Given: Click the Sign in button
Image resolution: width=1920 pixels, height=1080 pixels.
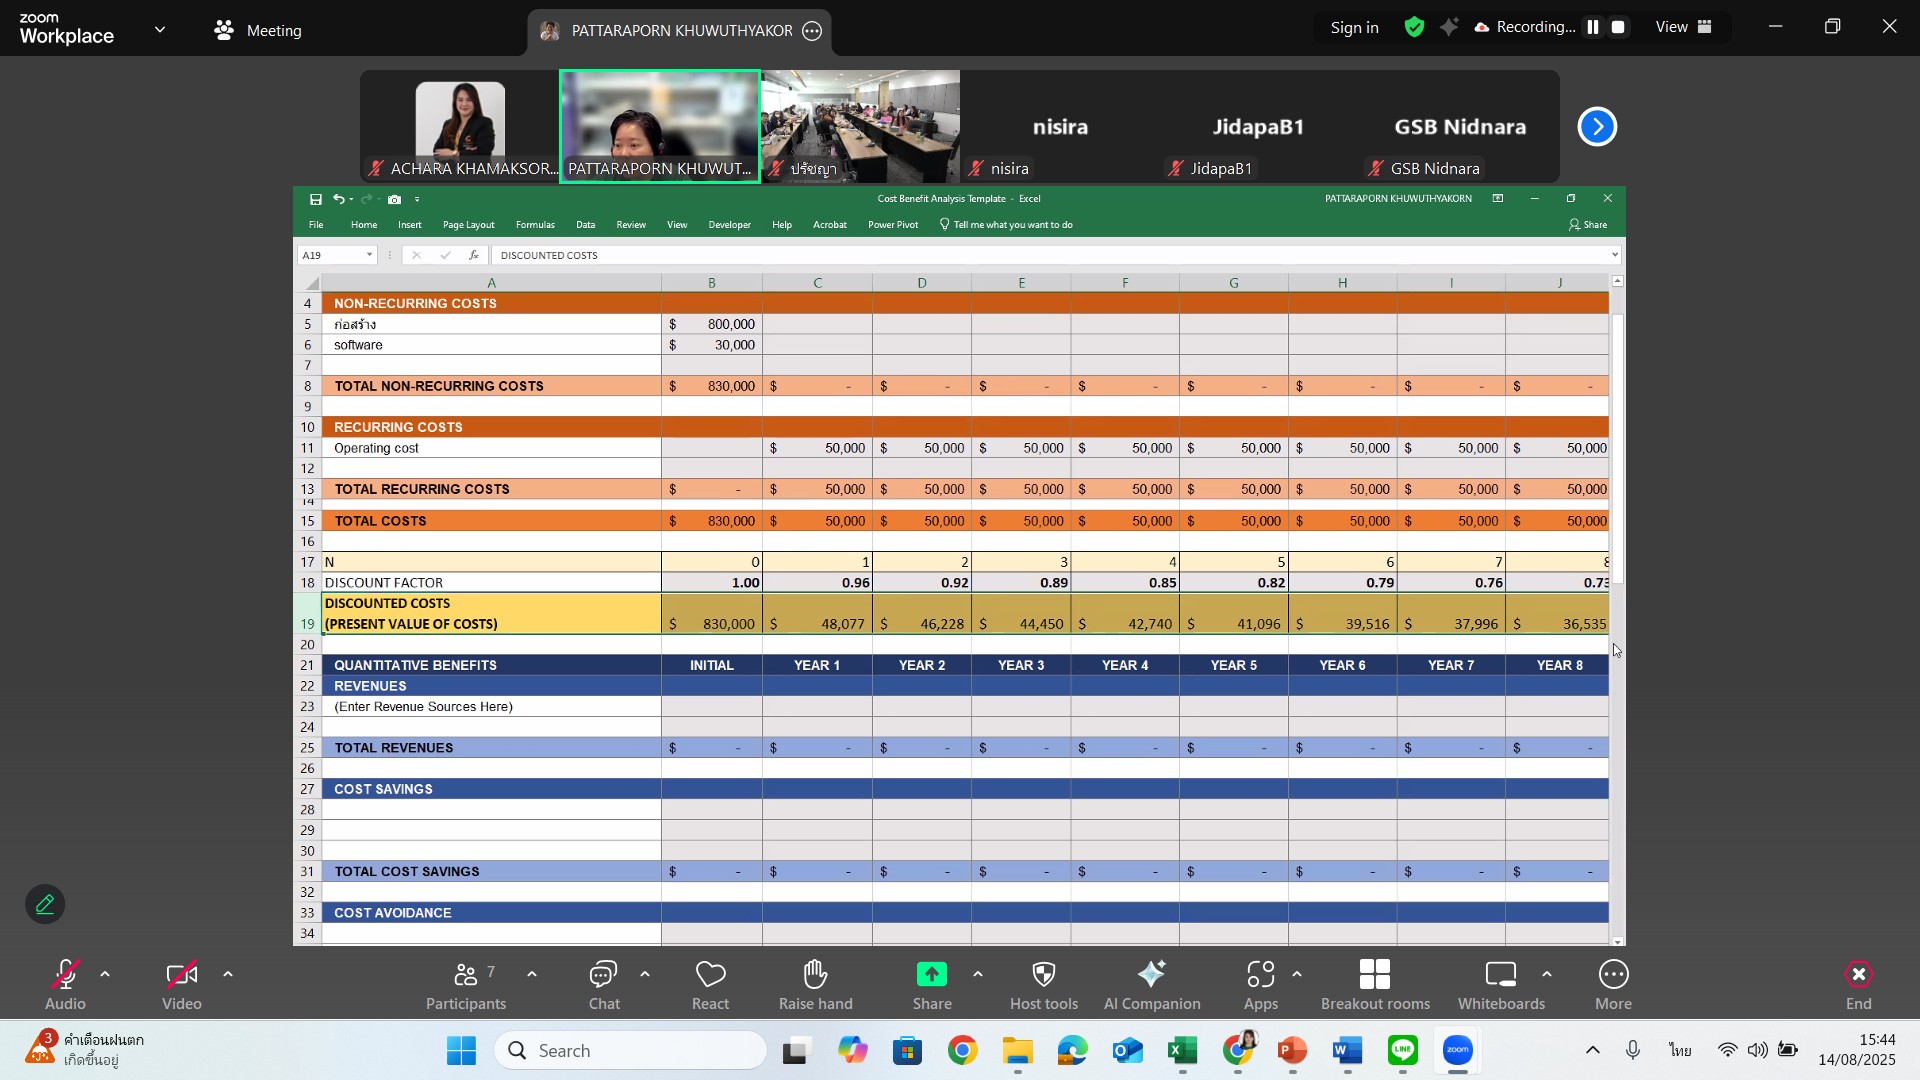Looking at the screenshot, I should coord(1354,28).
